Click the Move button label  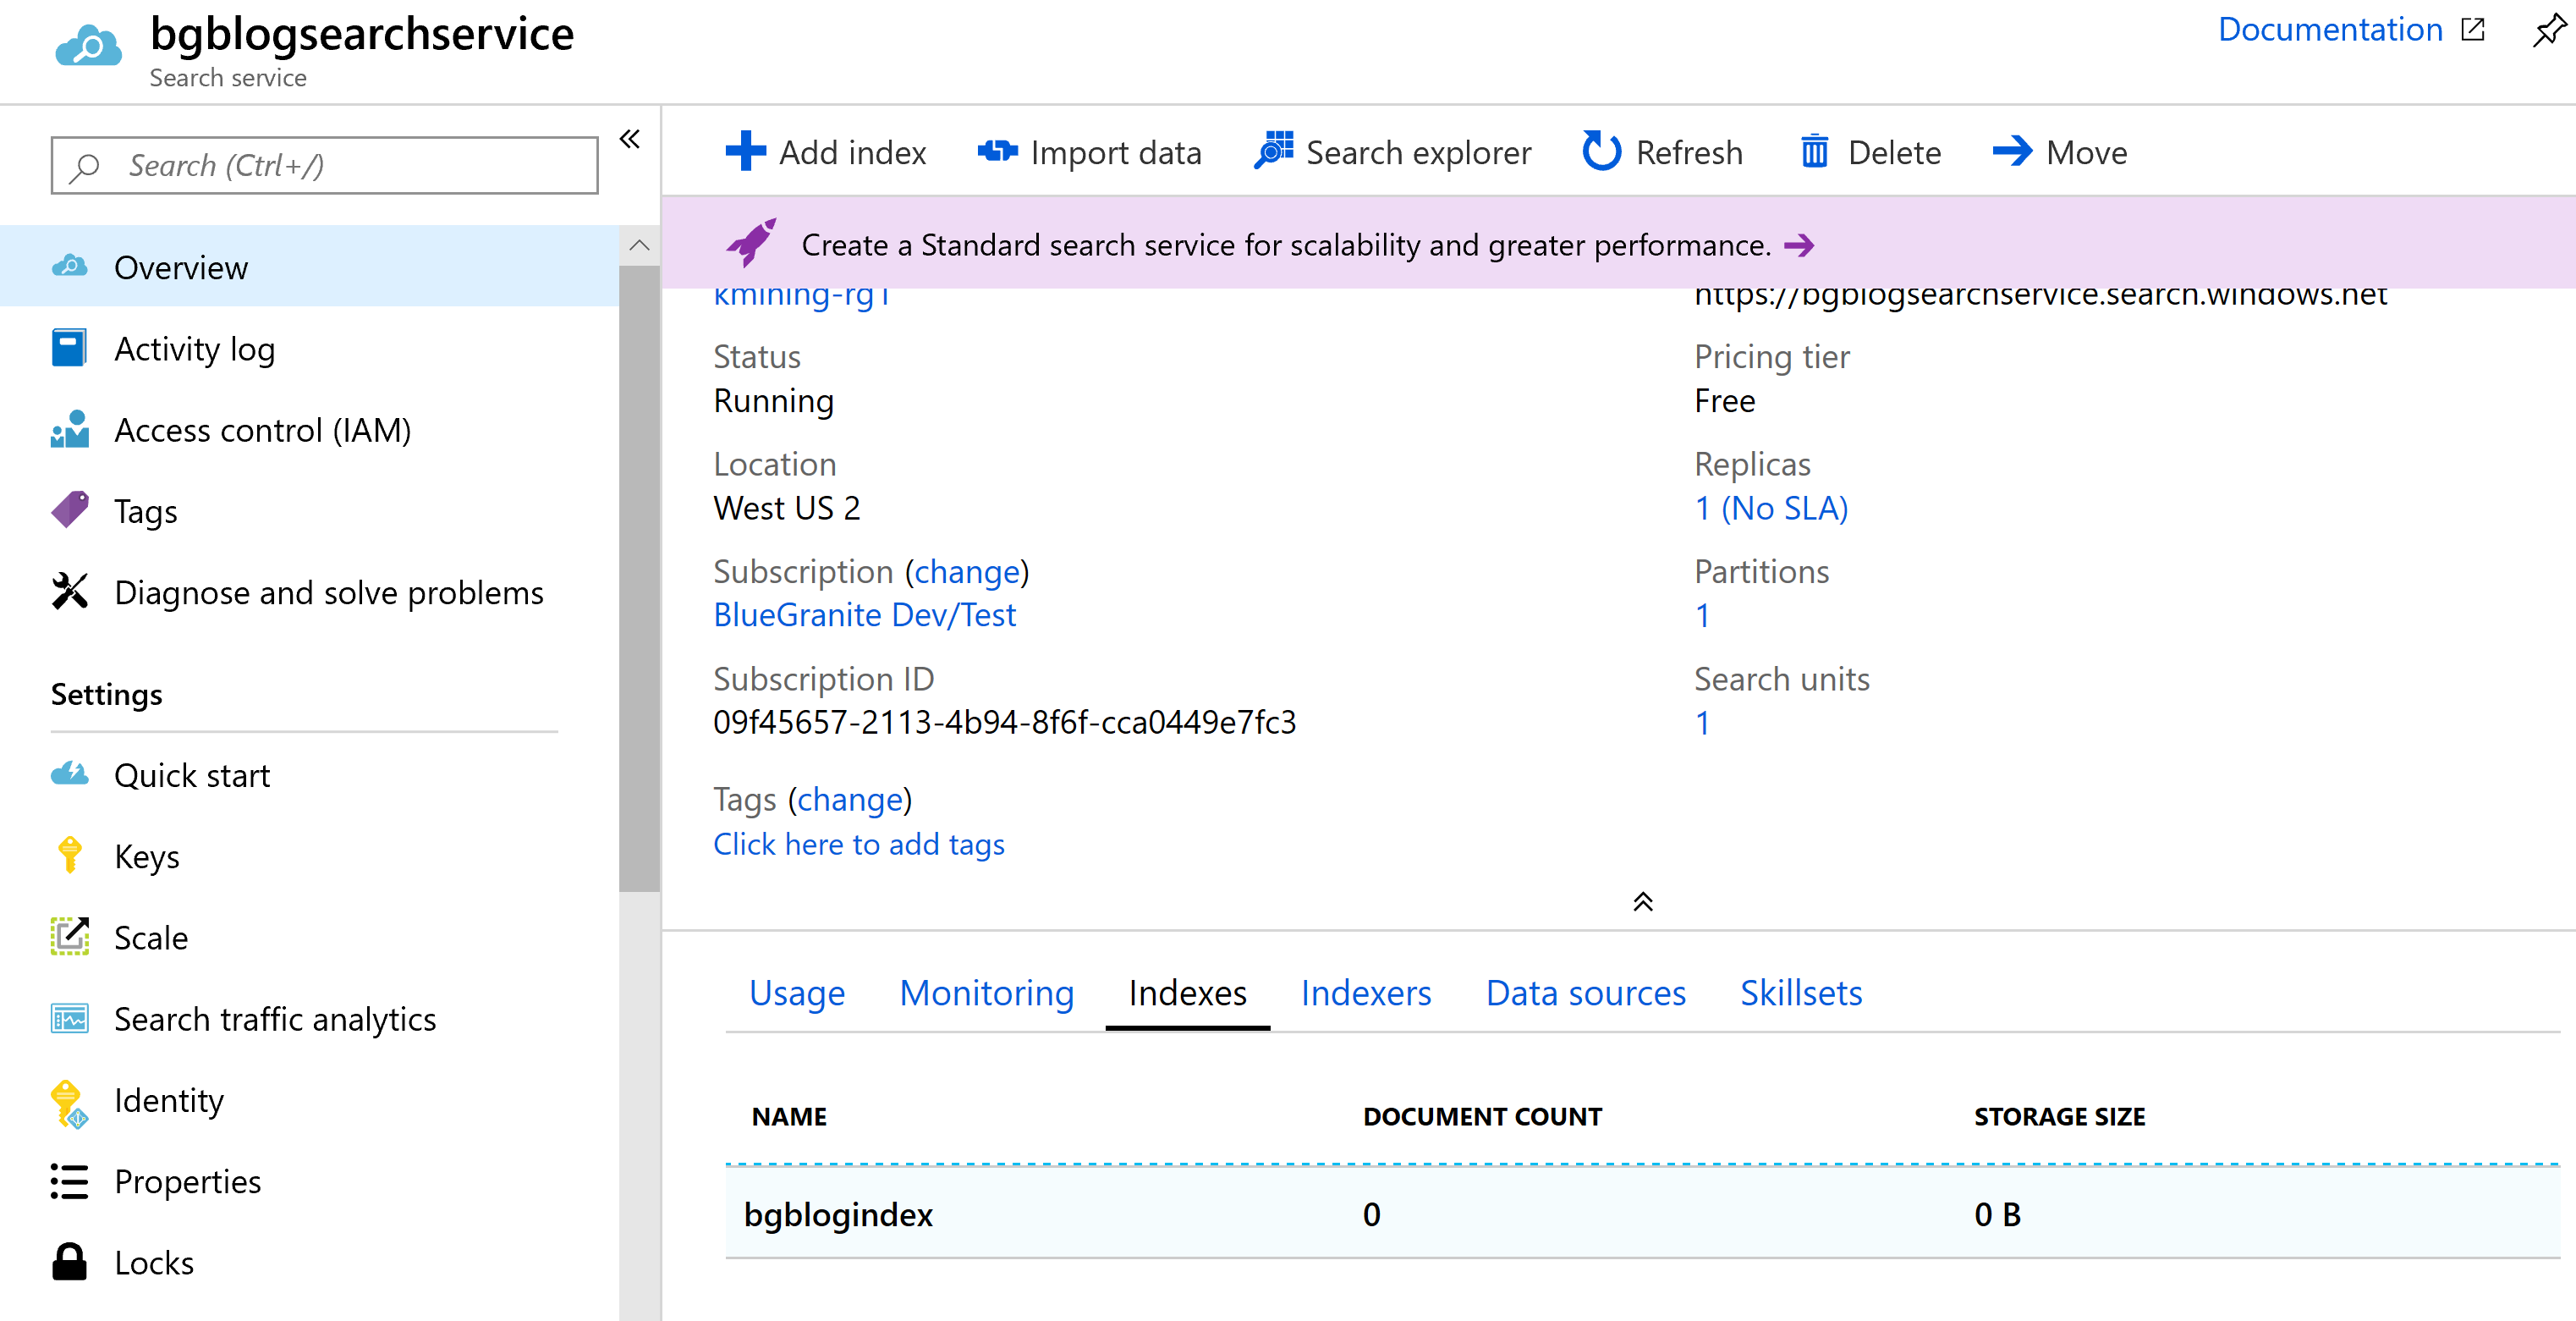2086,152
